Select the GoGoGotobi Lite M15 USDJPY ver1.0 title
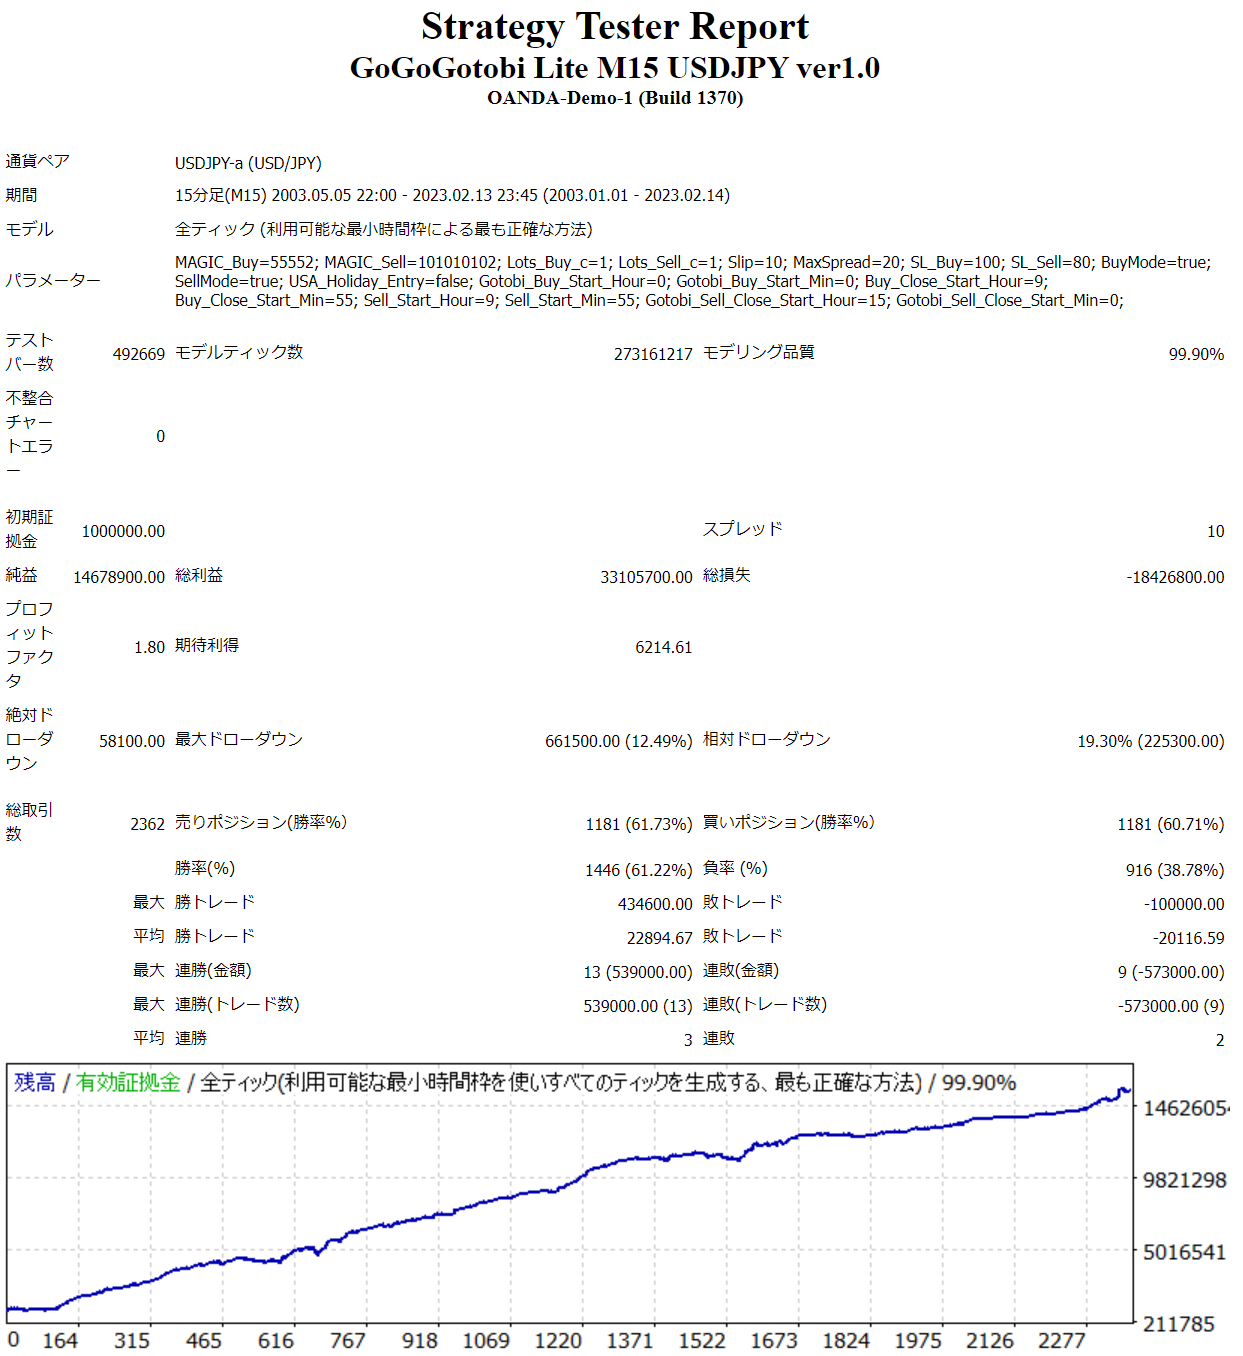The height and width of the screenshot is (1356, 1243). pyautogui.click(x=615, y=68)
